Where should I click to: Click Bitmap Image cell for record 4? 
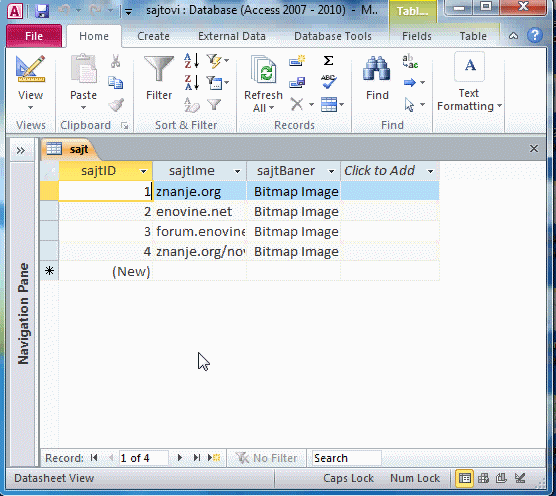pyautogui.click(x=294, y=252)
